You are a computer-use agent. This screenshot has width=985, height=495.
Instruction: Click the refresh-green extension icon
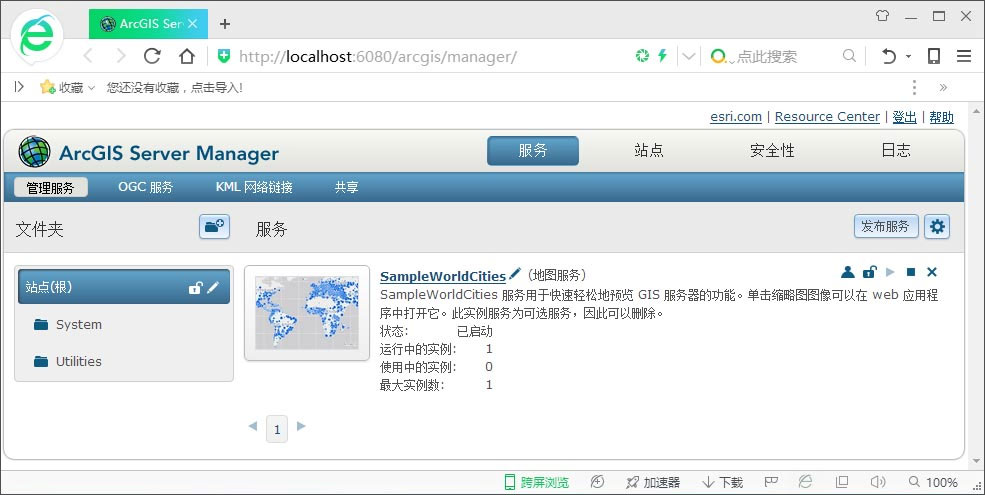[x=641, y=56]
